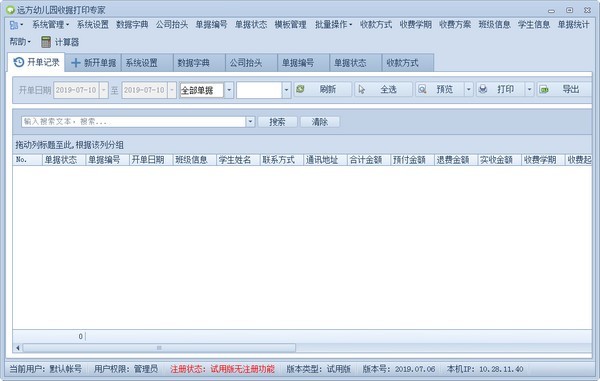Expand the 预览 split-button arrow
This screenshot has height=381, width=600.
(468, 90)
